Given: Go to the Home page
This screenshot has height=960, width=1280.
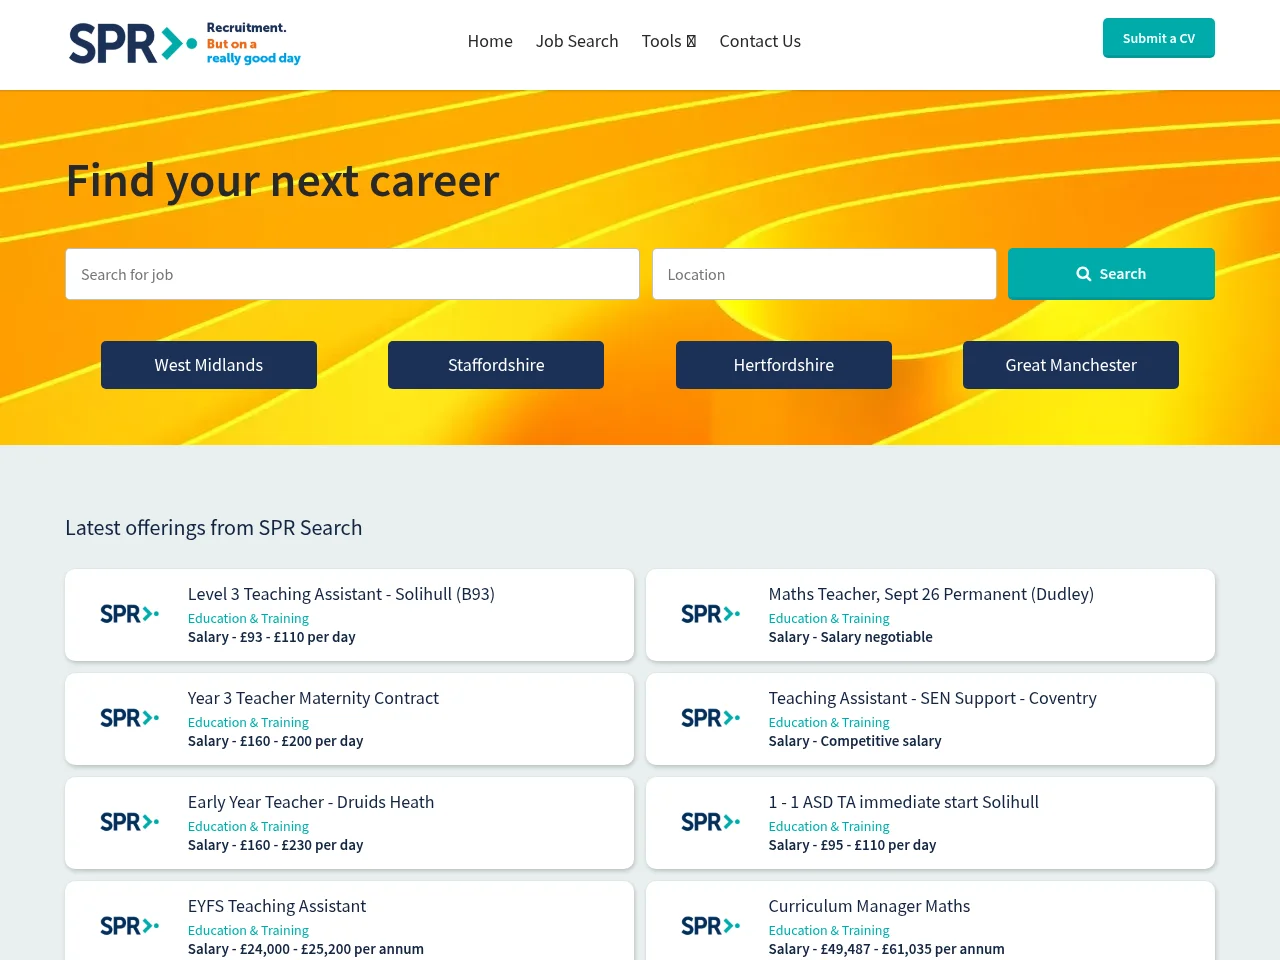Looking at the screenshot, I should 490,41.
